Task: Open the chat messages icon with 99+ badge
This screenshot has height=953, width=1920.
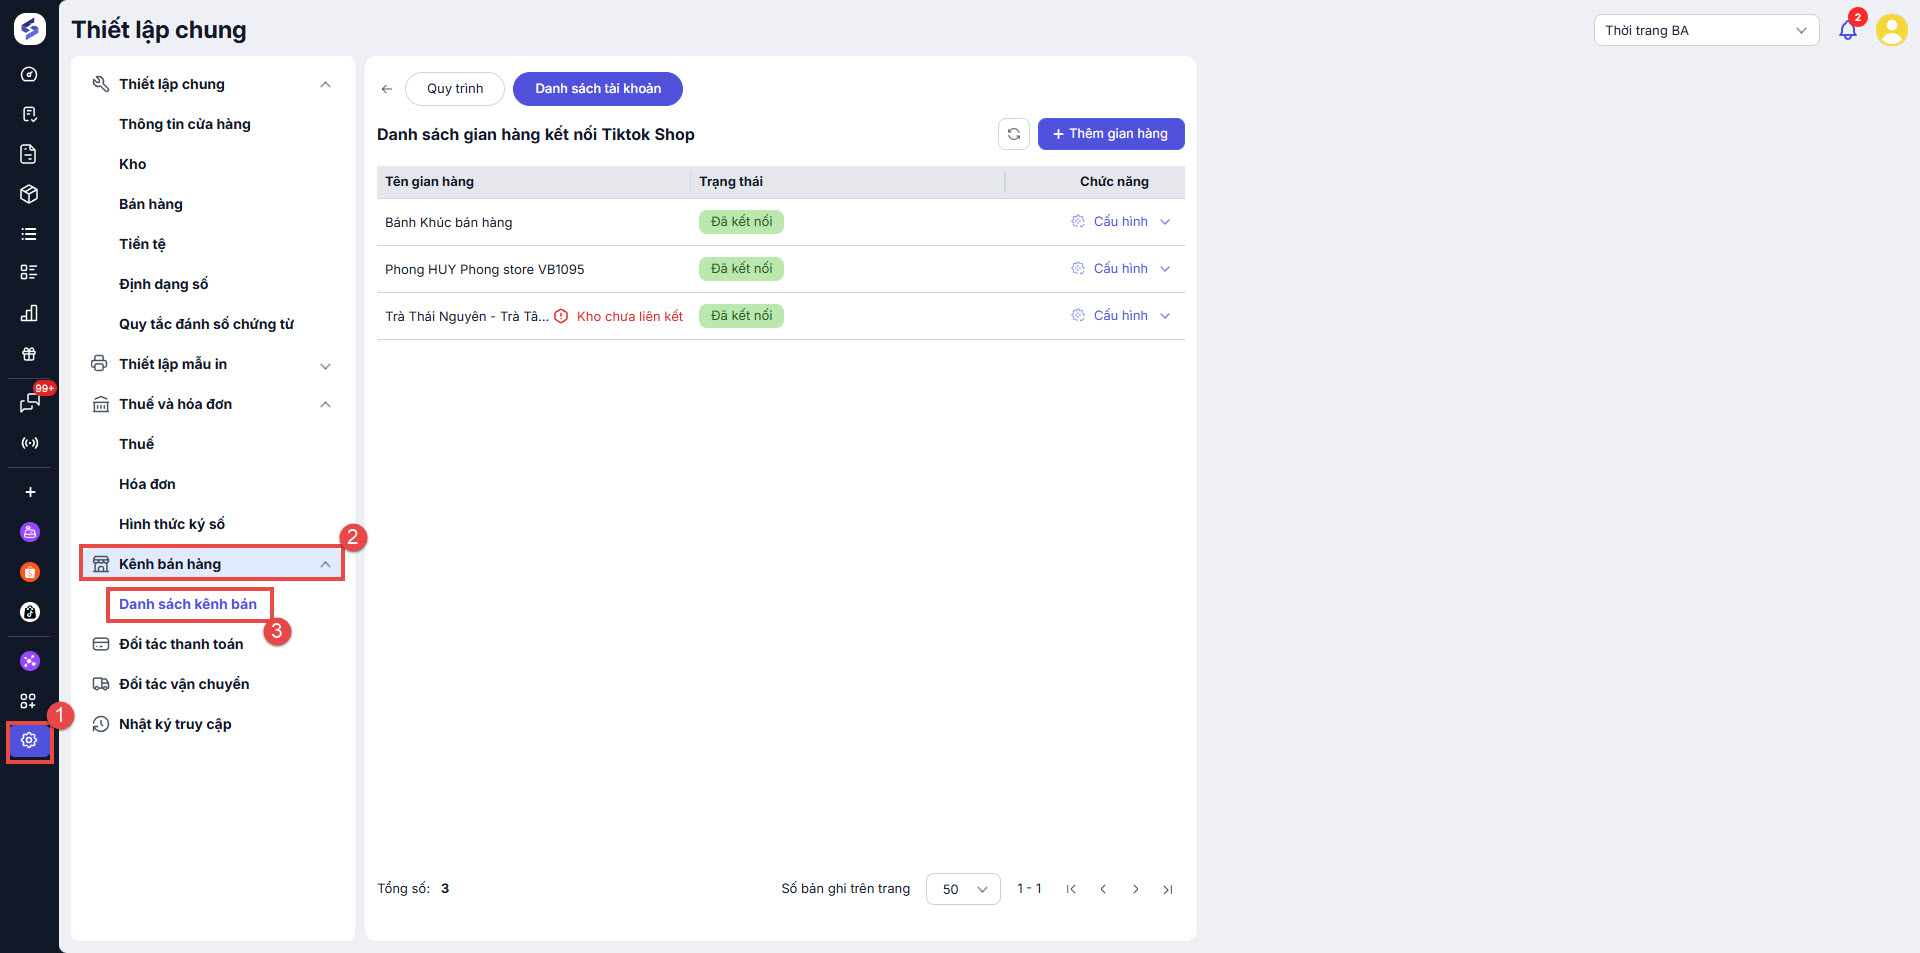Action: [29, 403]
